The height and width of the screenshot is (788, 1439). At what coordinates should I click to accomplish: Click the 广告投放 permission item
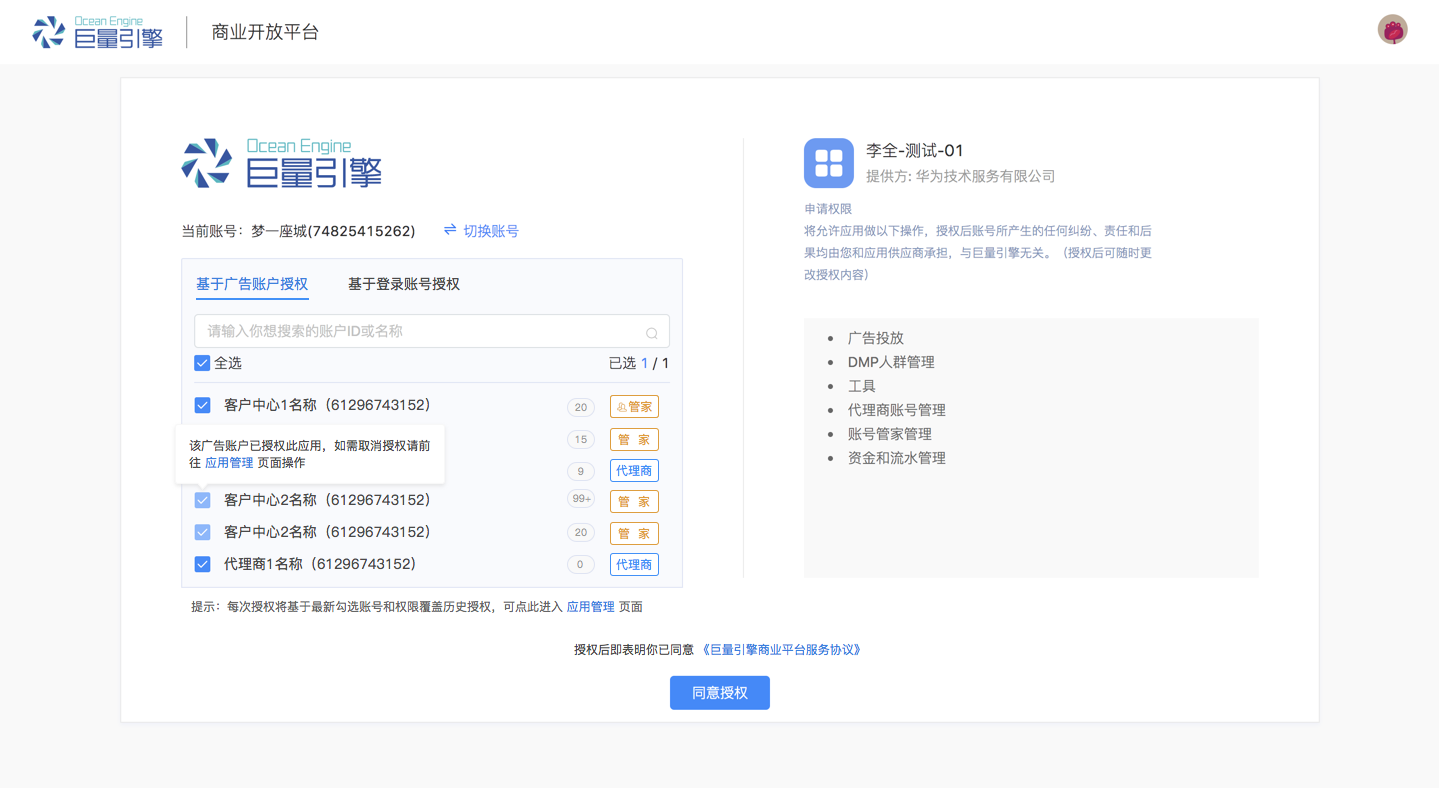pyautogui.click(x=876, y=338)
